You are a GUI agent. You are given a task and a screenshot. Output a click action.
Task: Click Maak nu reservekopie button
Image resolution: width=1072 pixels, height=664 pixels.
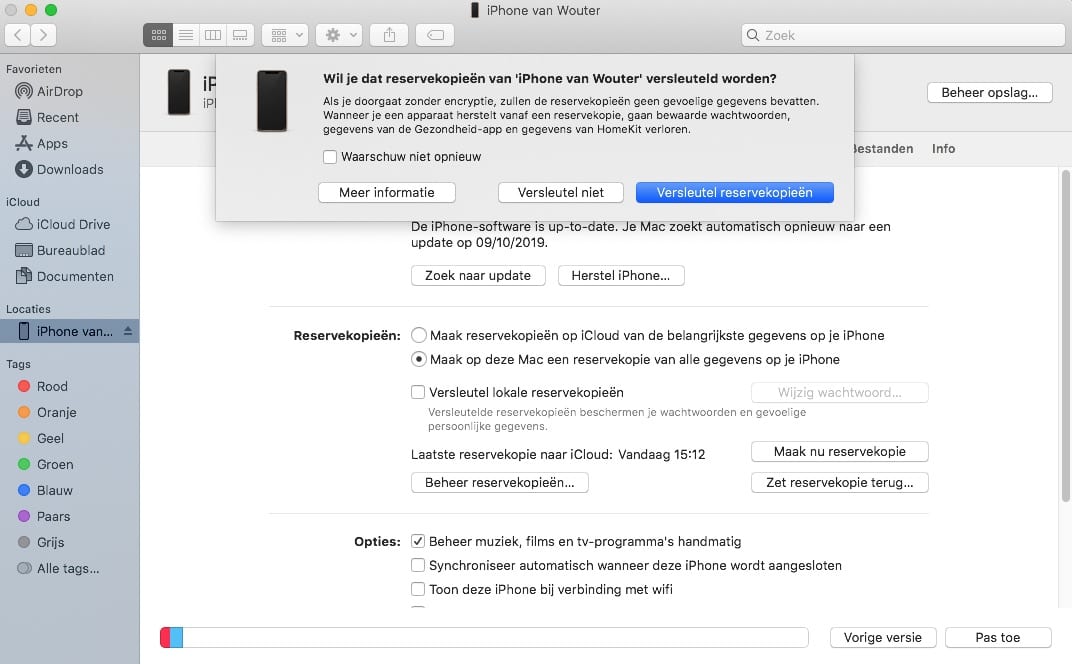pyautogui.click(x=840, y=451)
